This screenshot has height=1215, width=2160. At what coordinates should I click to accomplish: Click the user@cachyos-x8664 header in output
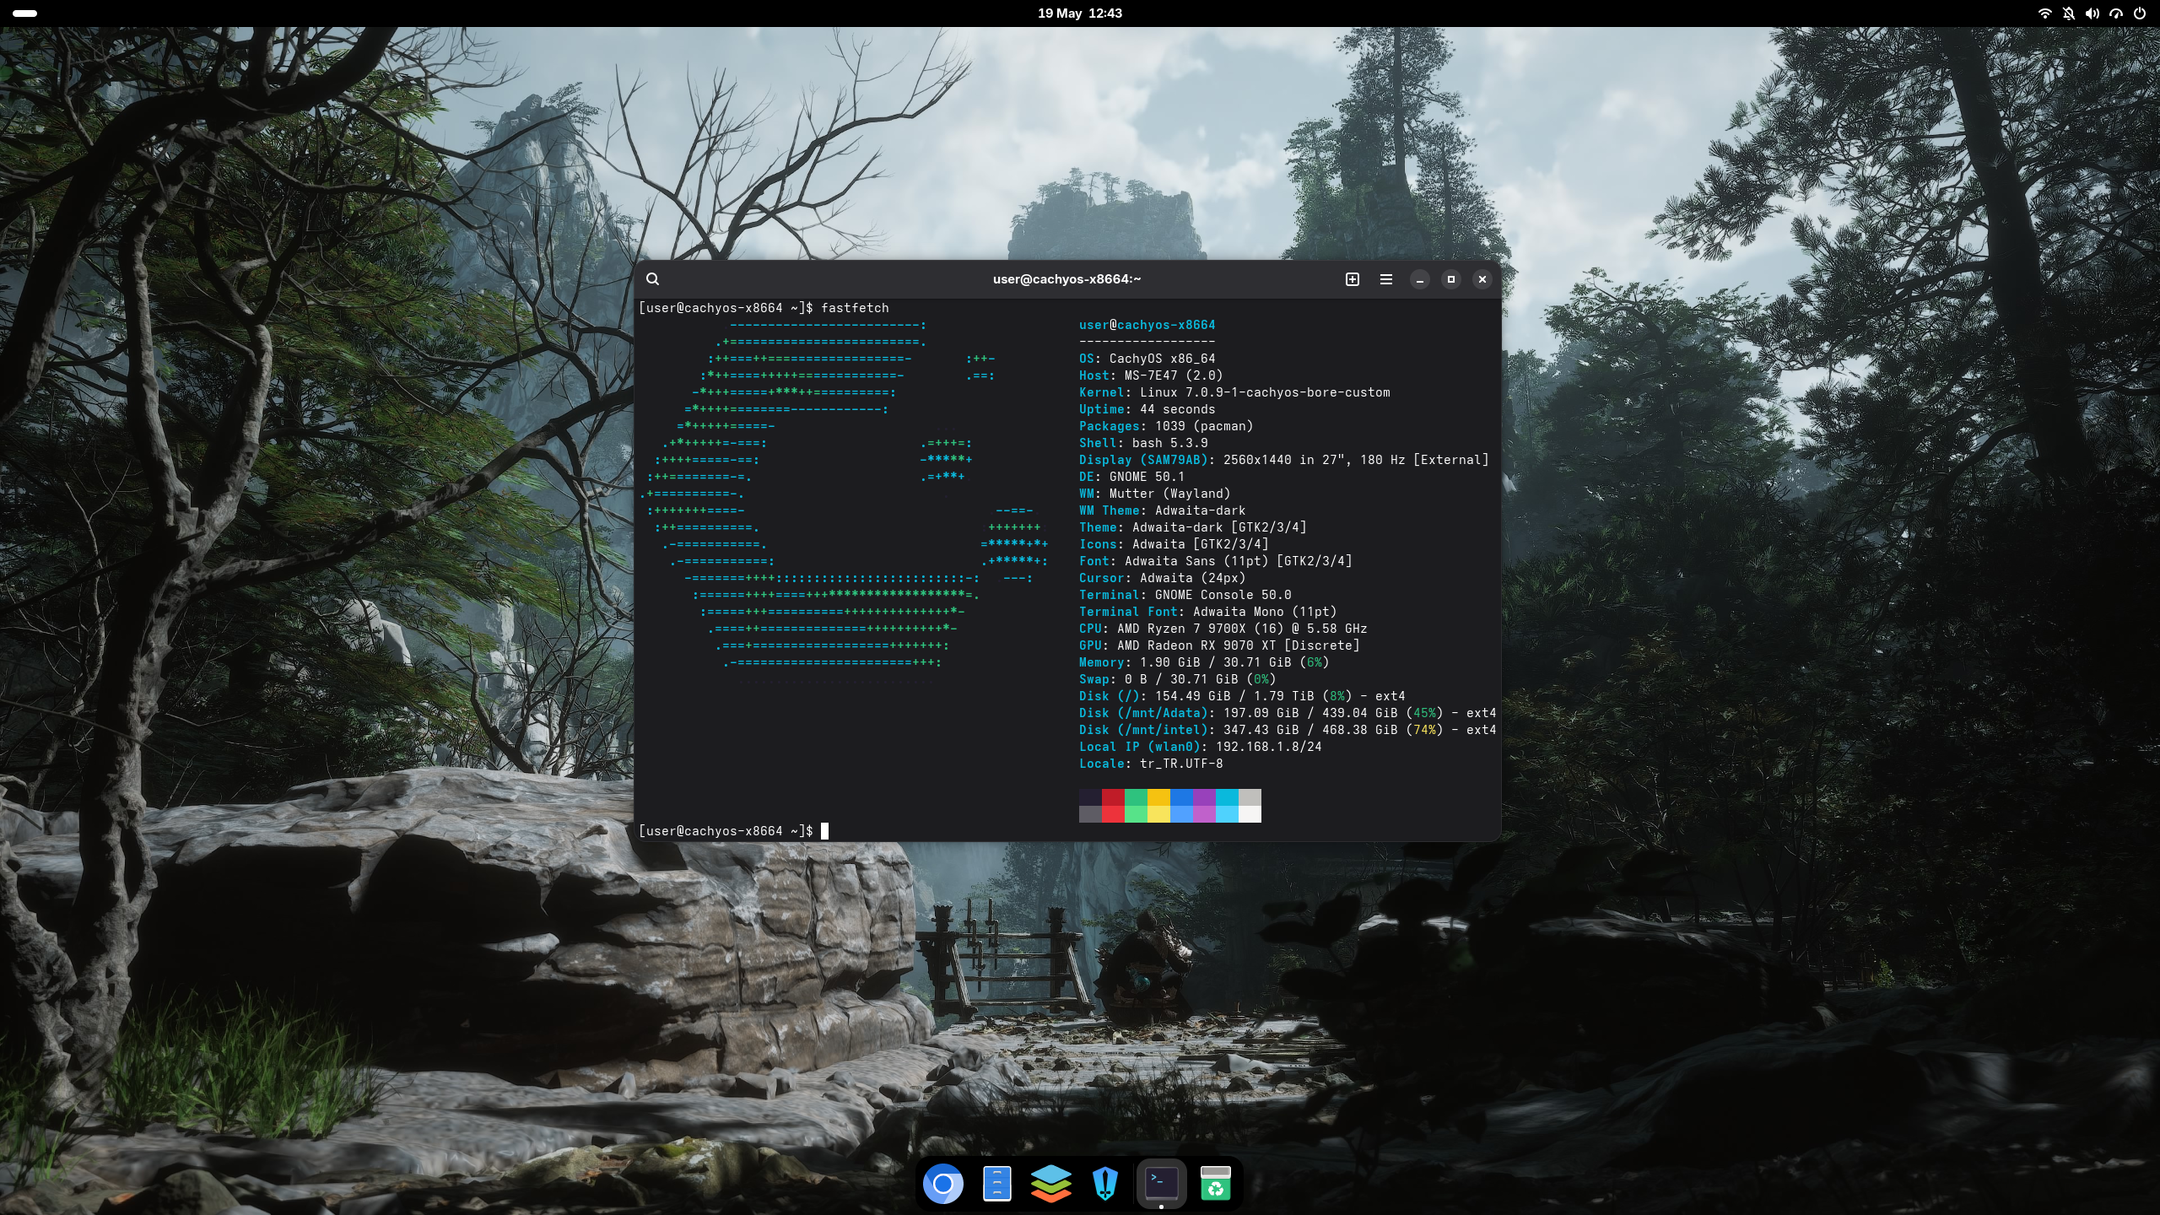(x=1147, y=325)
